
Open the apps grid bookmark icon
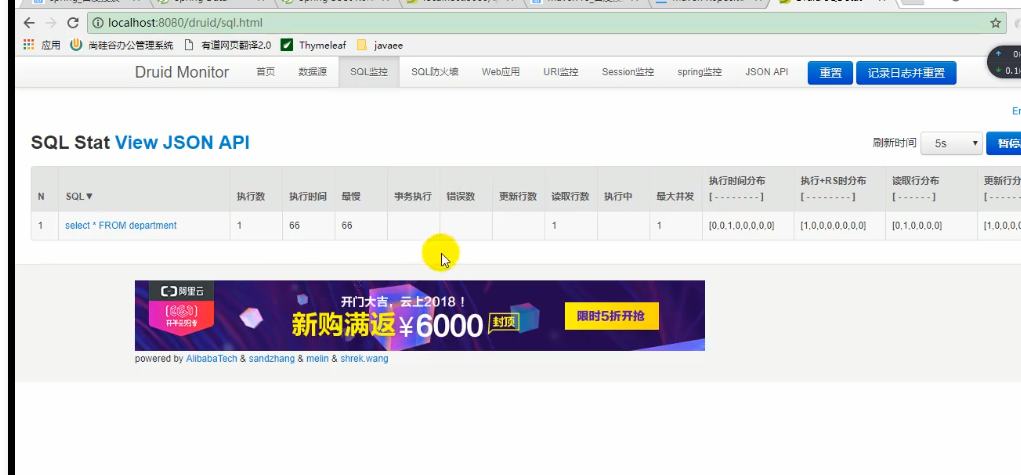point(29,45)
